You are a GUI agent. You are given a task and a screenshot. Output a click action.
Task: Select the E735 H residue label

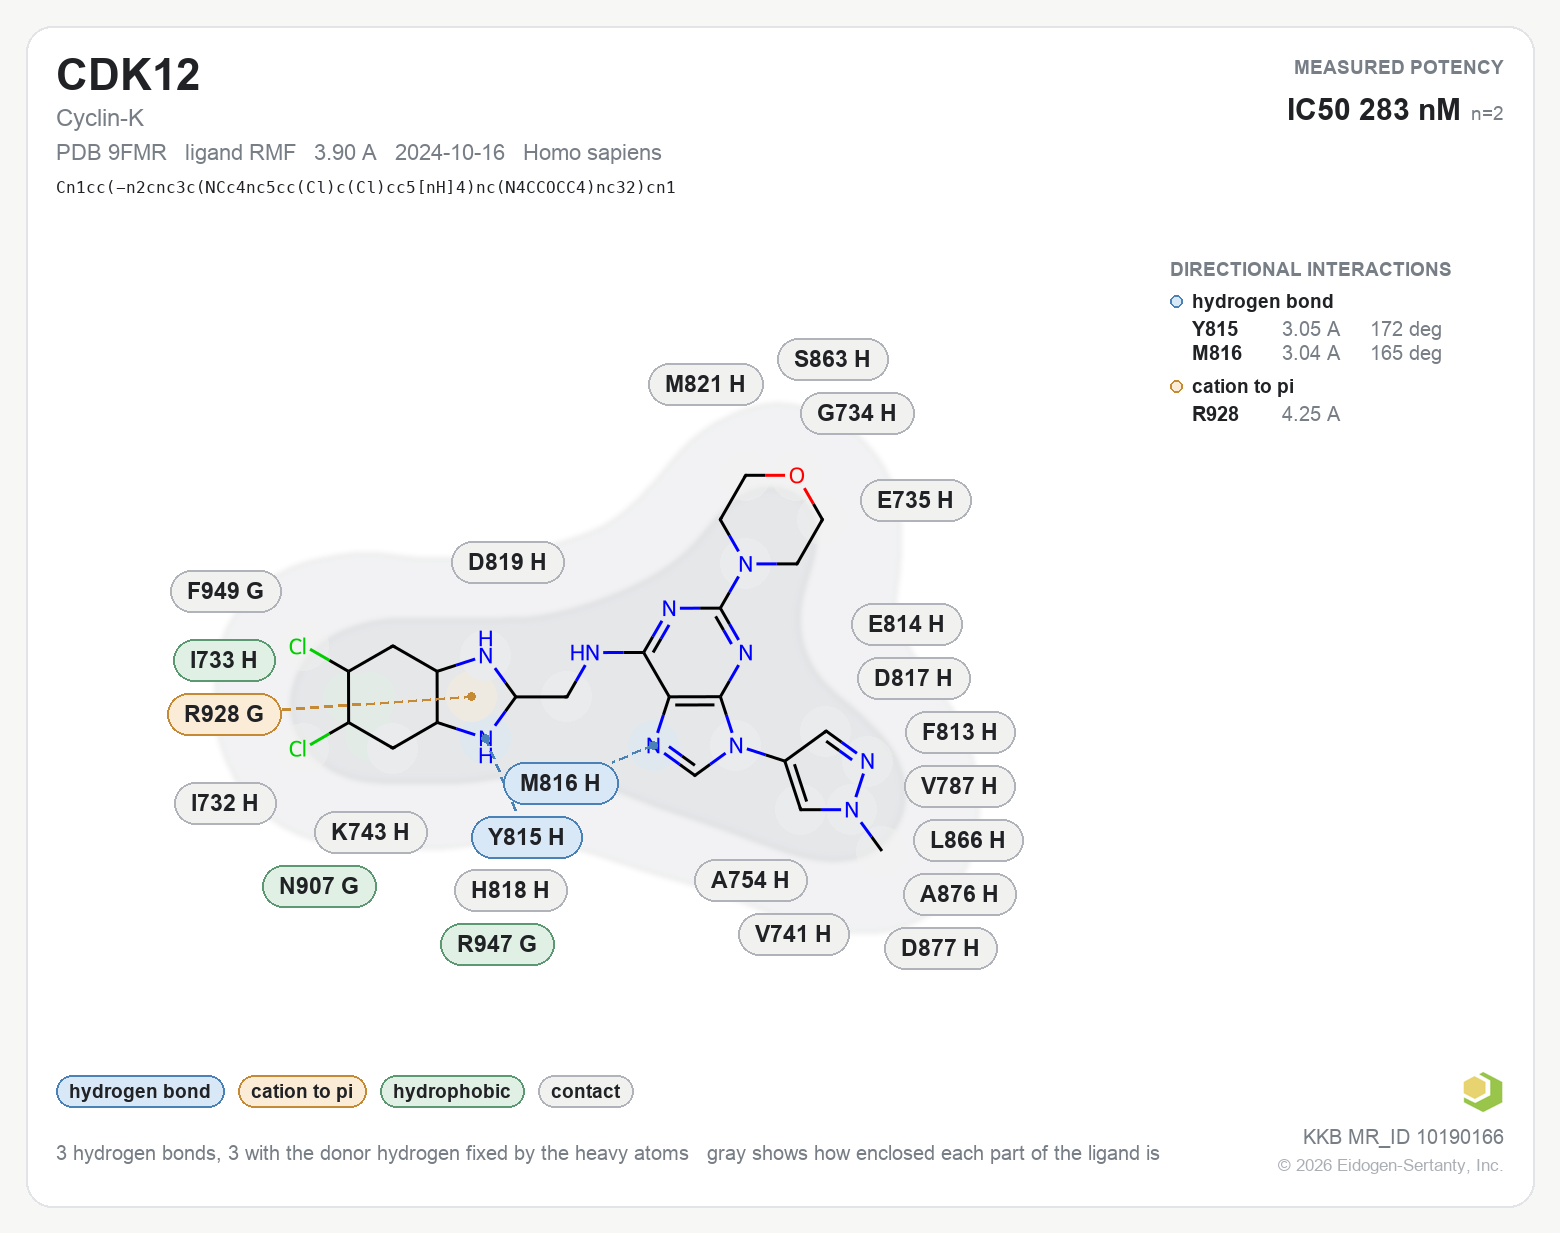click(x=915, y=500)
